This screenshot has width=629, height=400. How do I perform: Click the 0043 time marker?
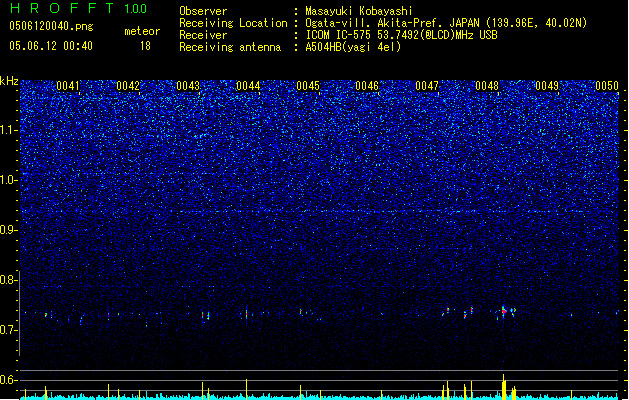point(188,86)
